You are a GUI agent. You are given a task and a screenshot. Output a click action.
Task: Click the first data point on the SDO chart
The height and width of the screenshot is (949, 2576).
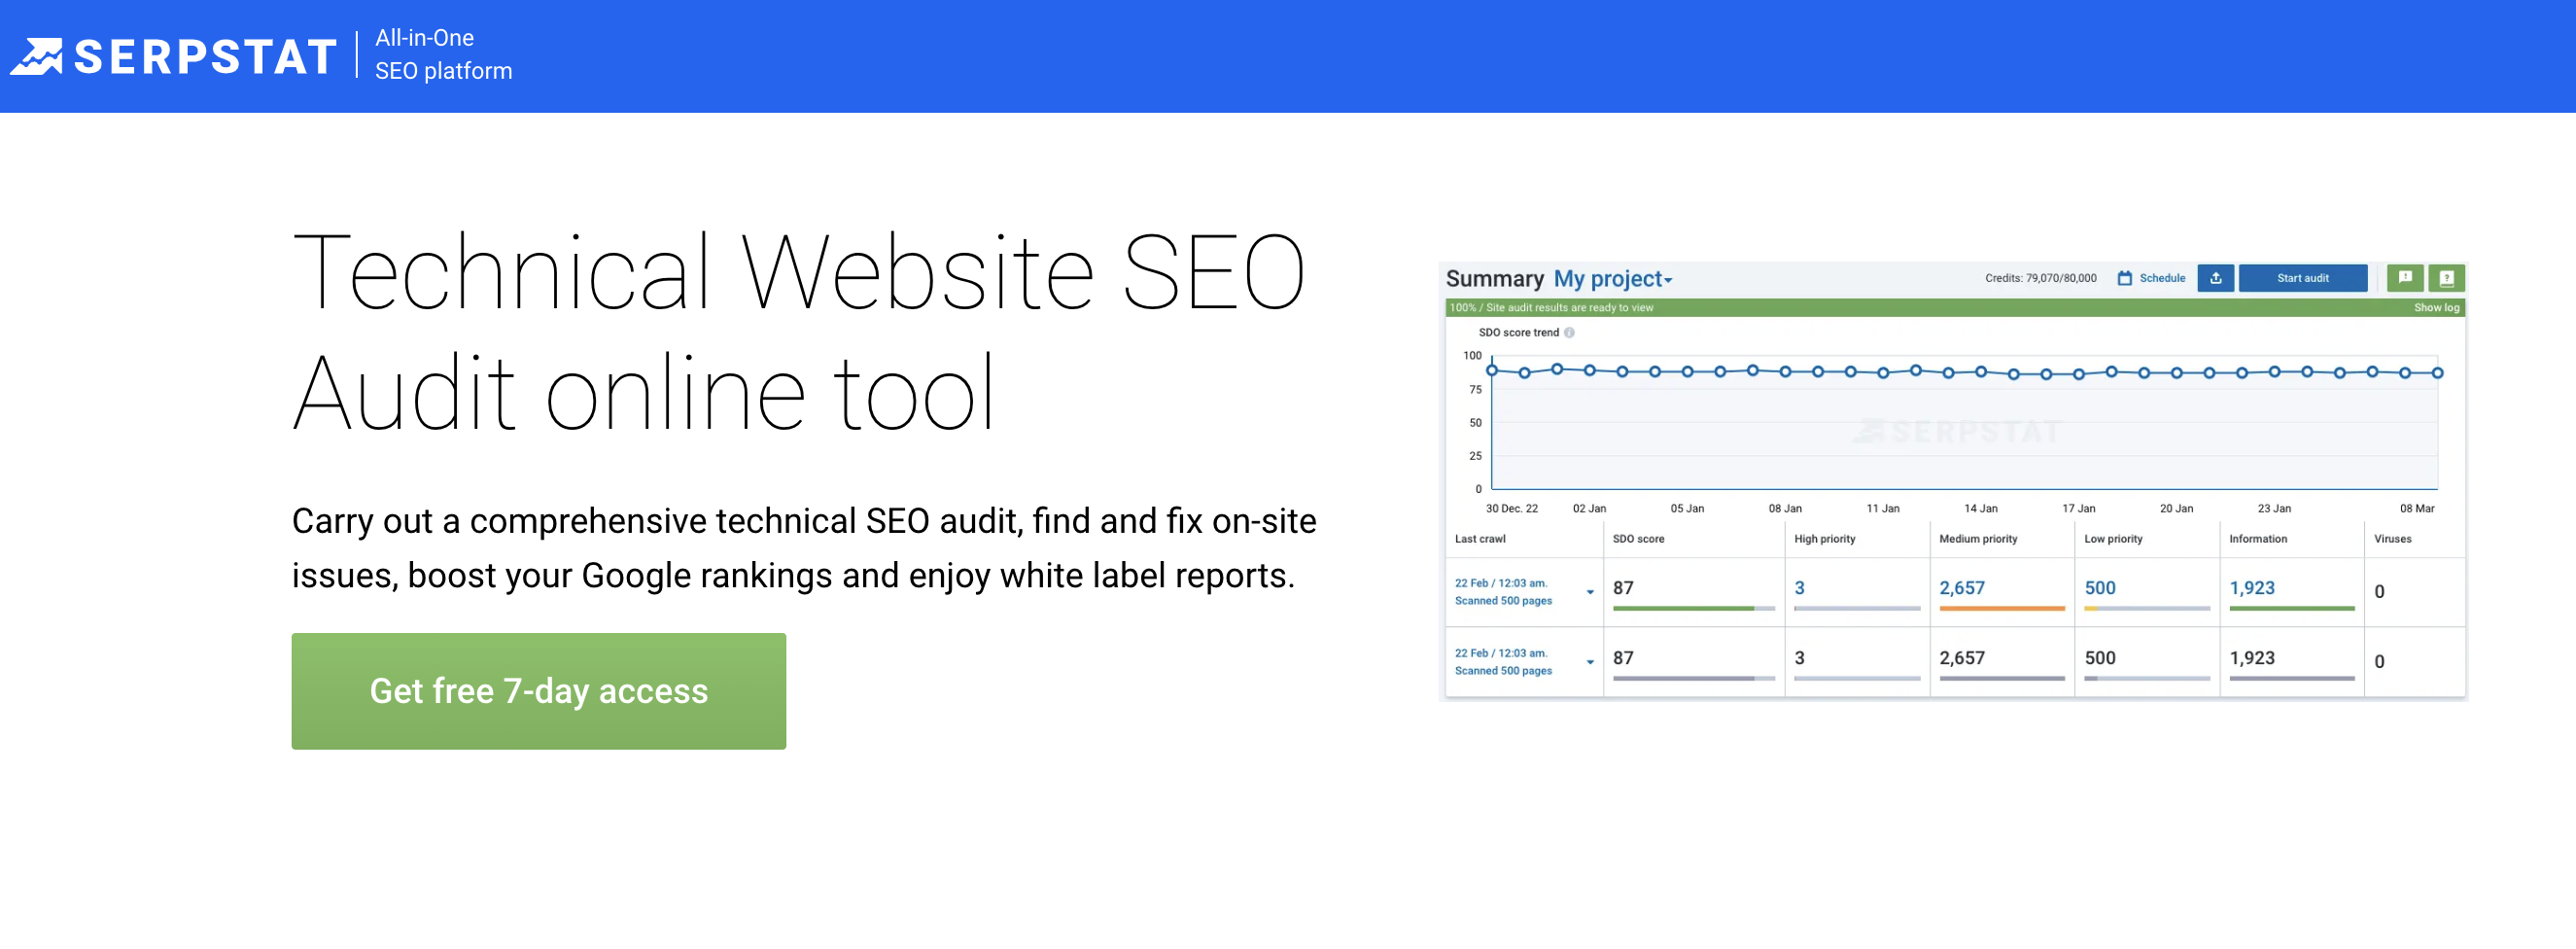click(x=1492, y=371)
